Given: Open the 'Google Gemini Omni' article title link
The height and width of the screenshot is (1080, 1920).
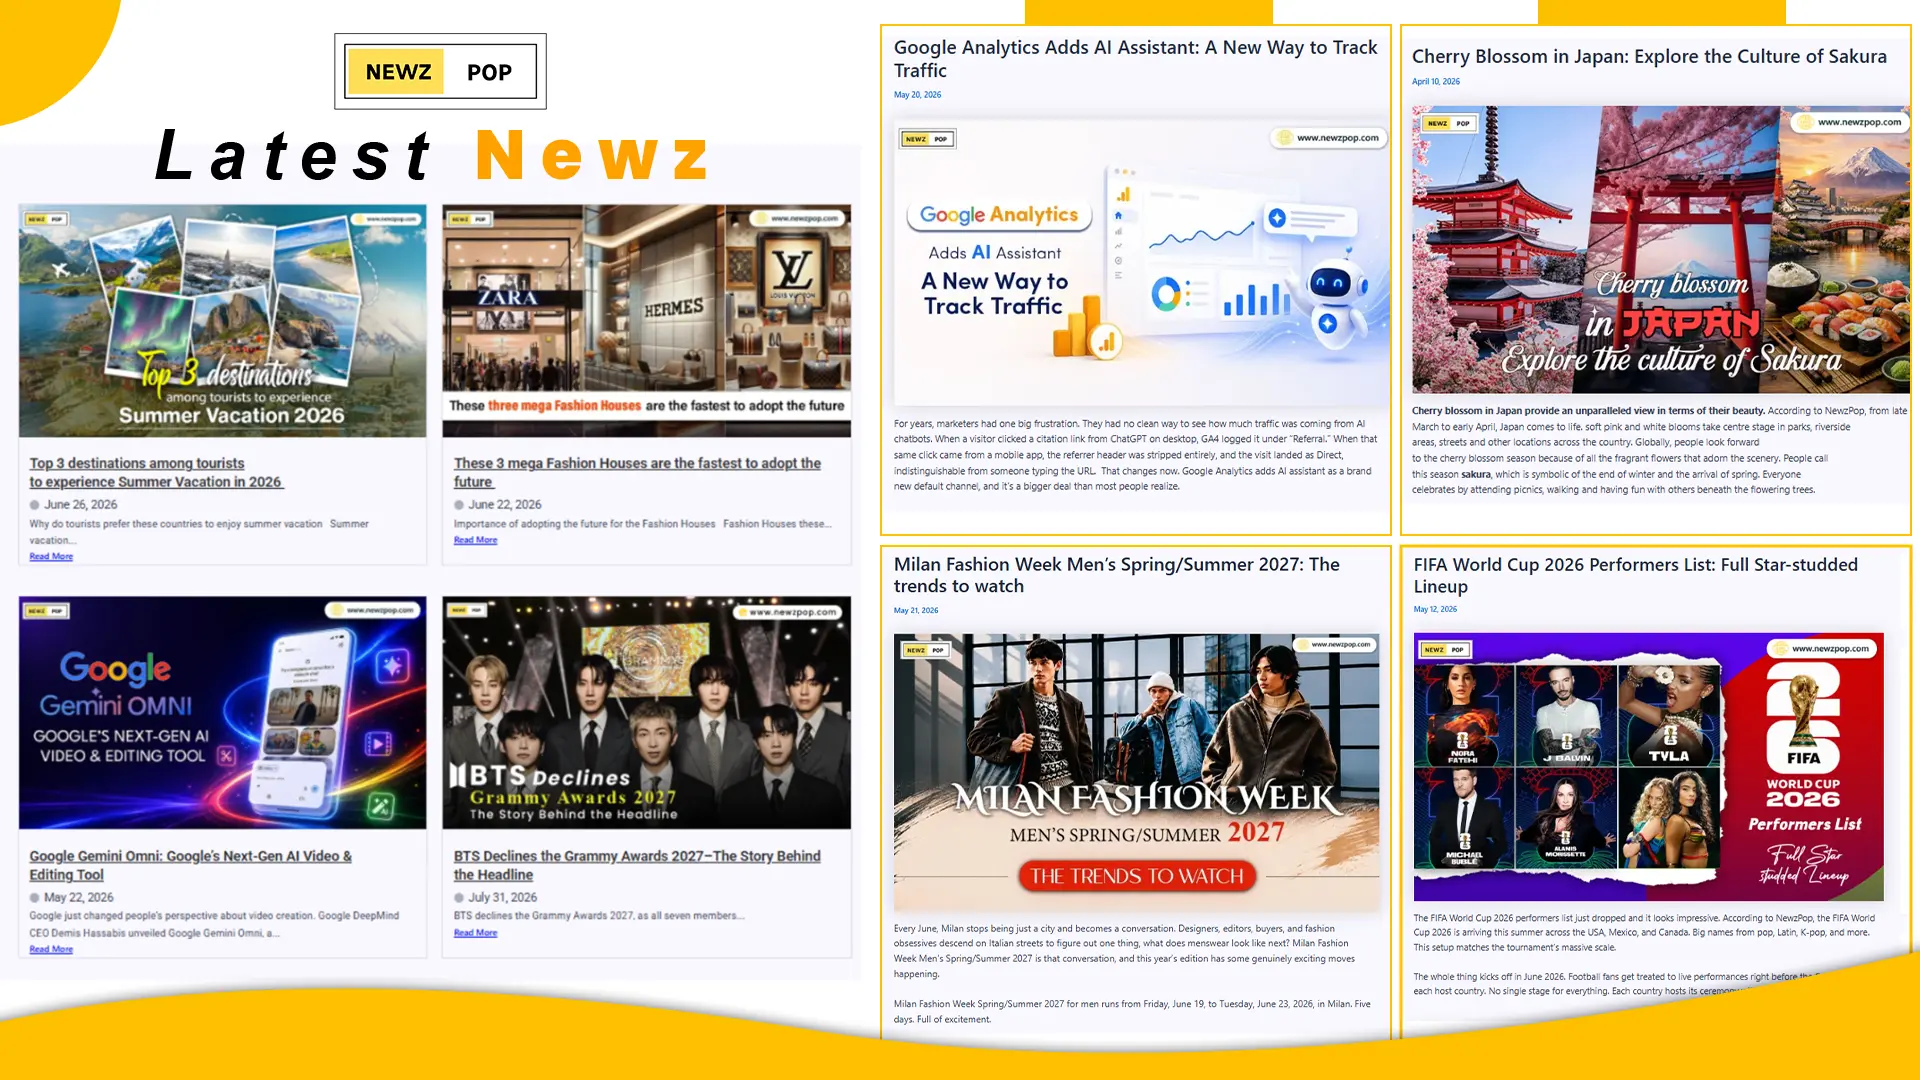Looking at the screenshot, I should click(190, 865).
